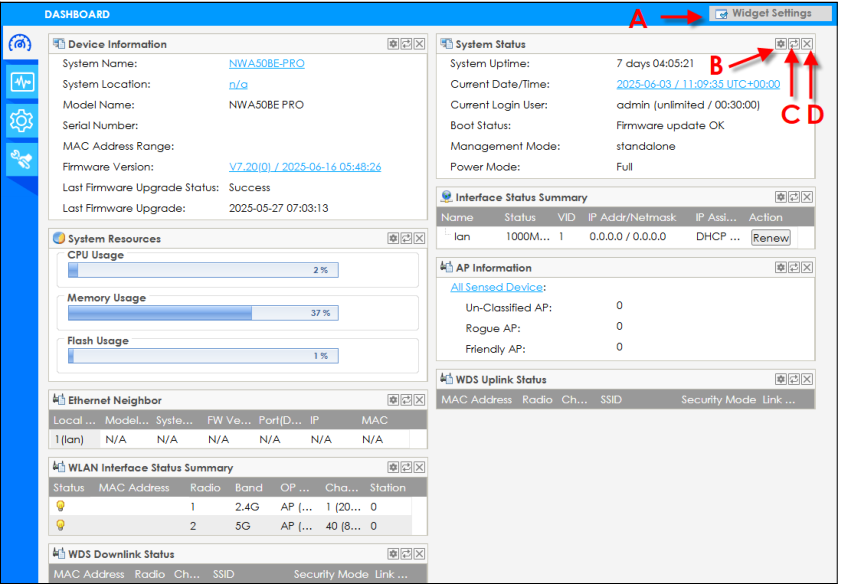
Task: Click the Widget Settings button
Action: click(770, 14)
